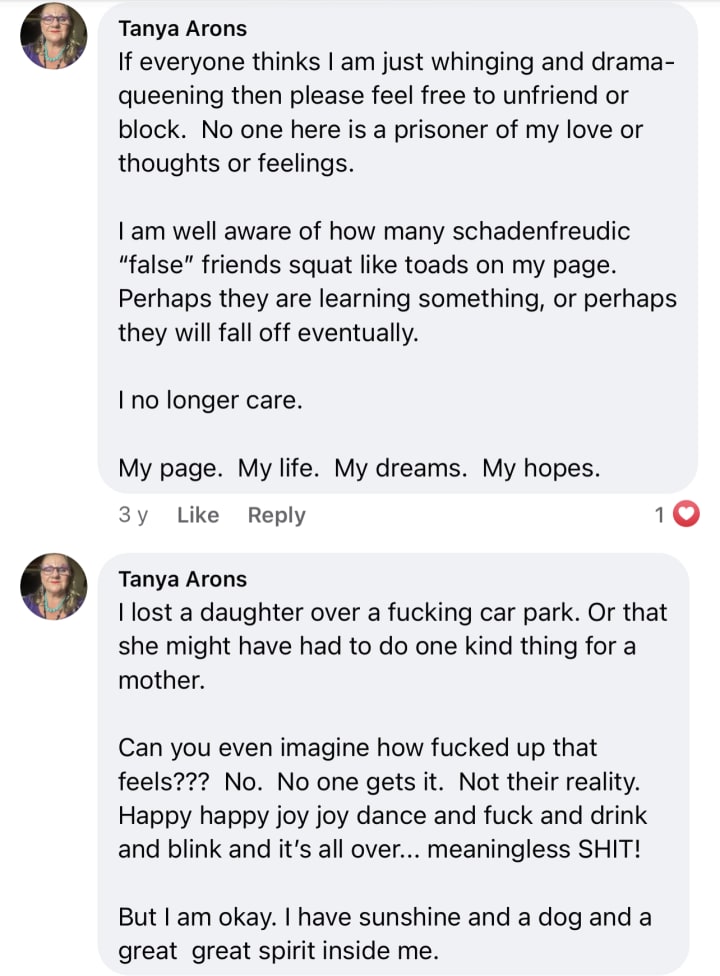Reply to the first comment
The width and height of the screenshot is (720, 976).
276,515
